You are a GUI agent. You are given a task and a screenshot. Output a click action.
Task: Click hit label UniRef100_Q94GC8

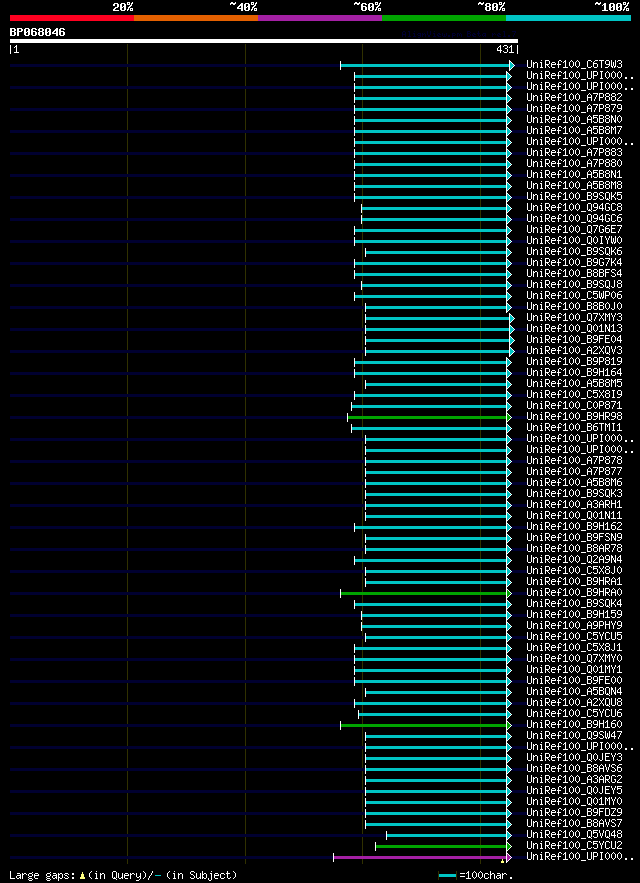coord(574,208)
